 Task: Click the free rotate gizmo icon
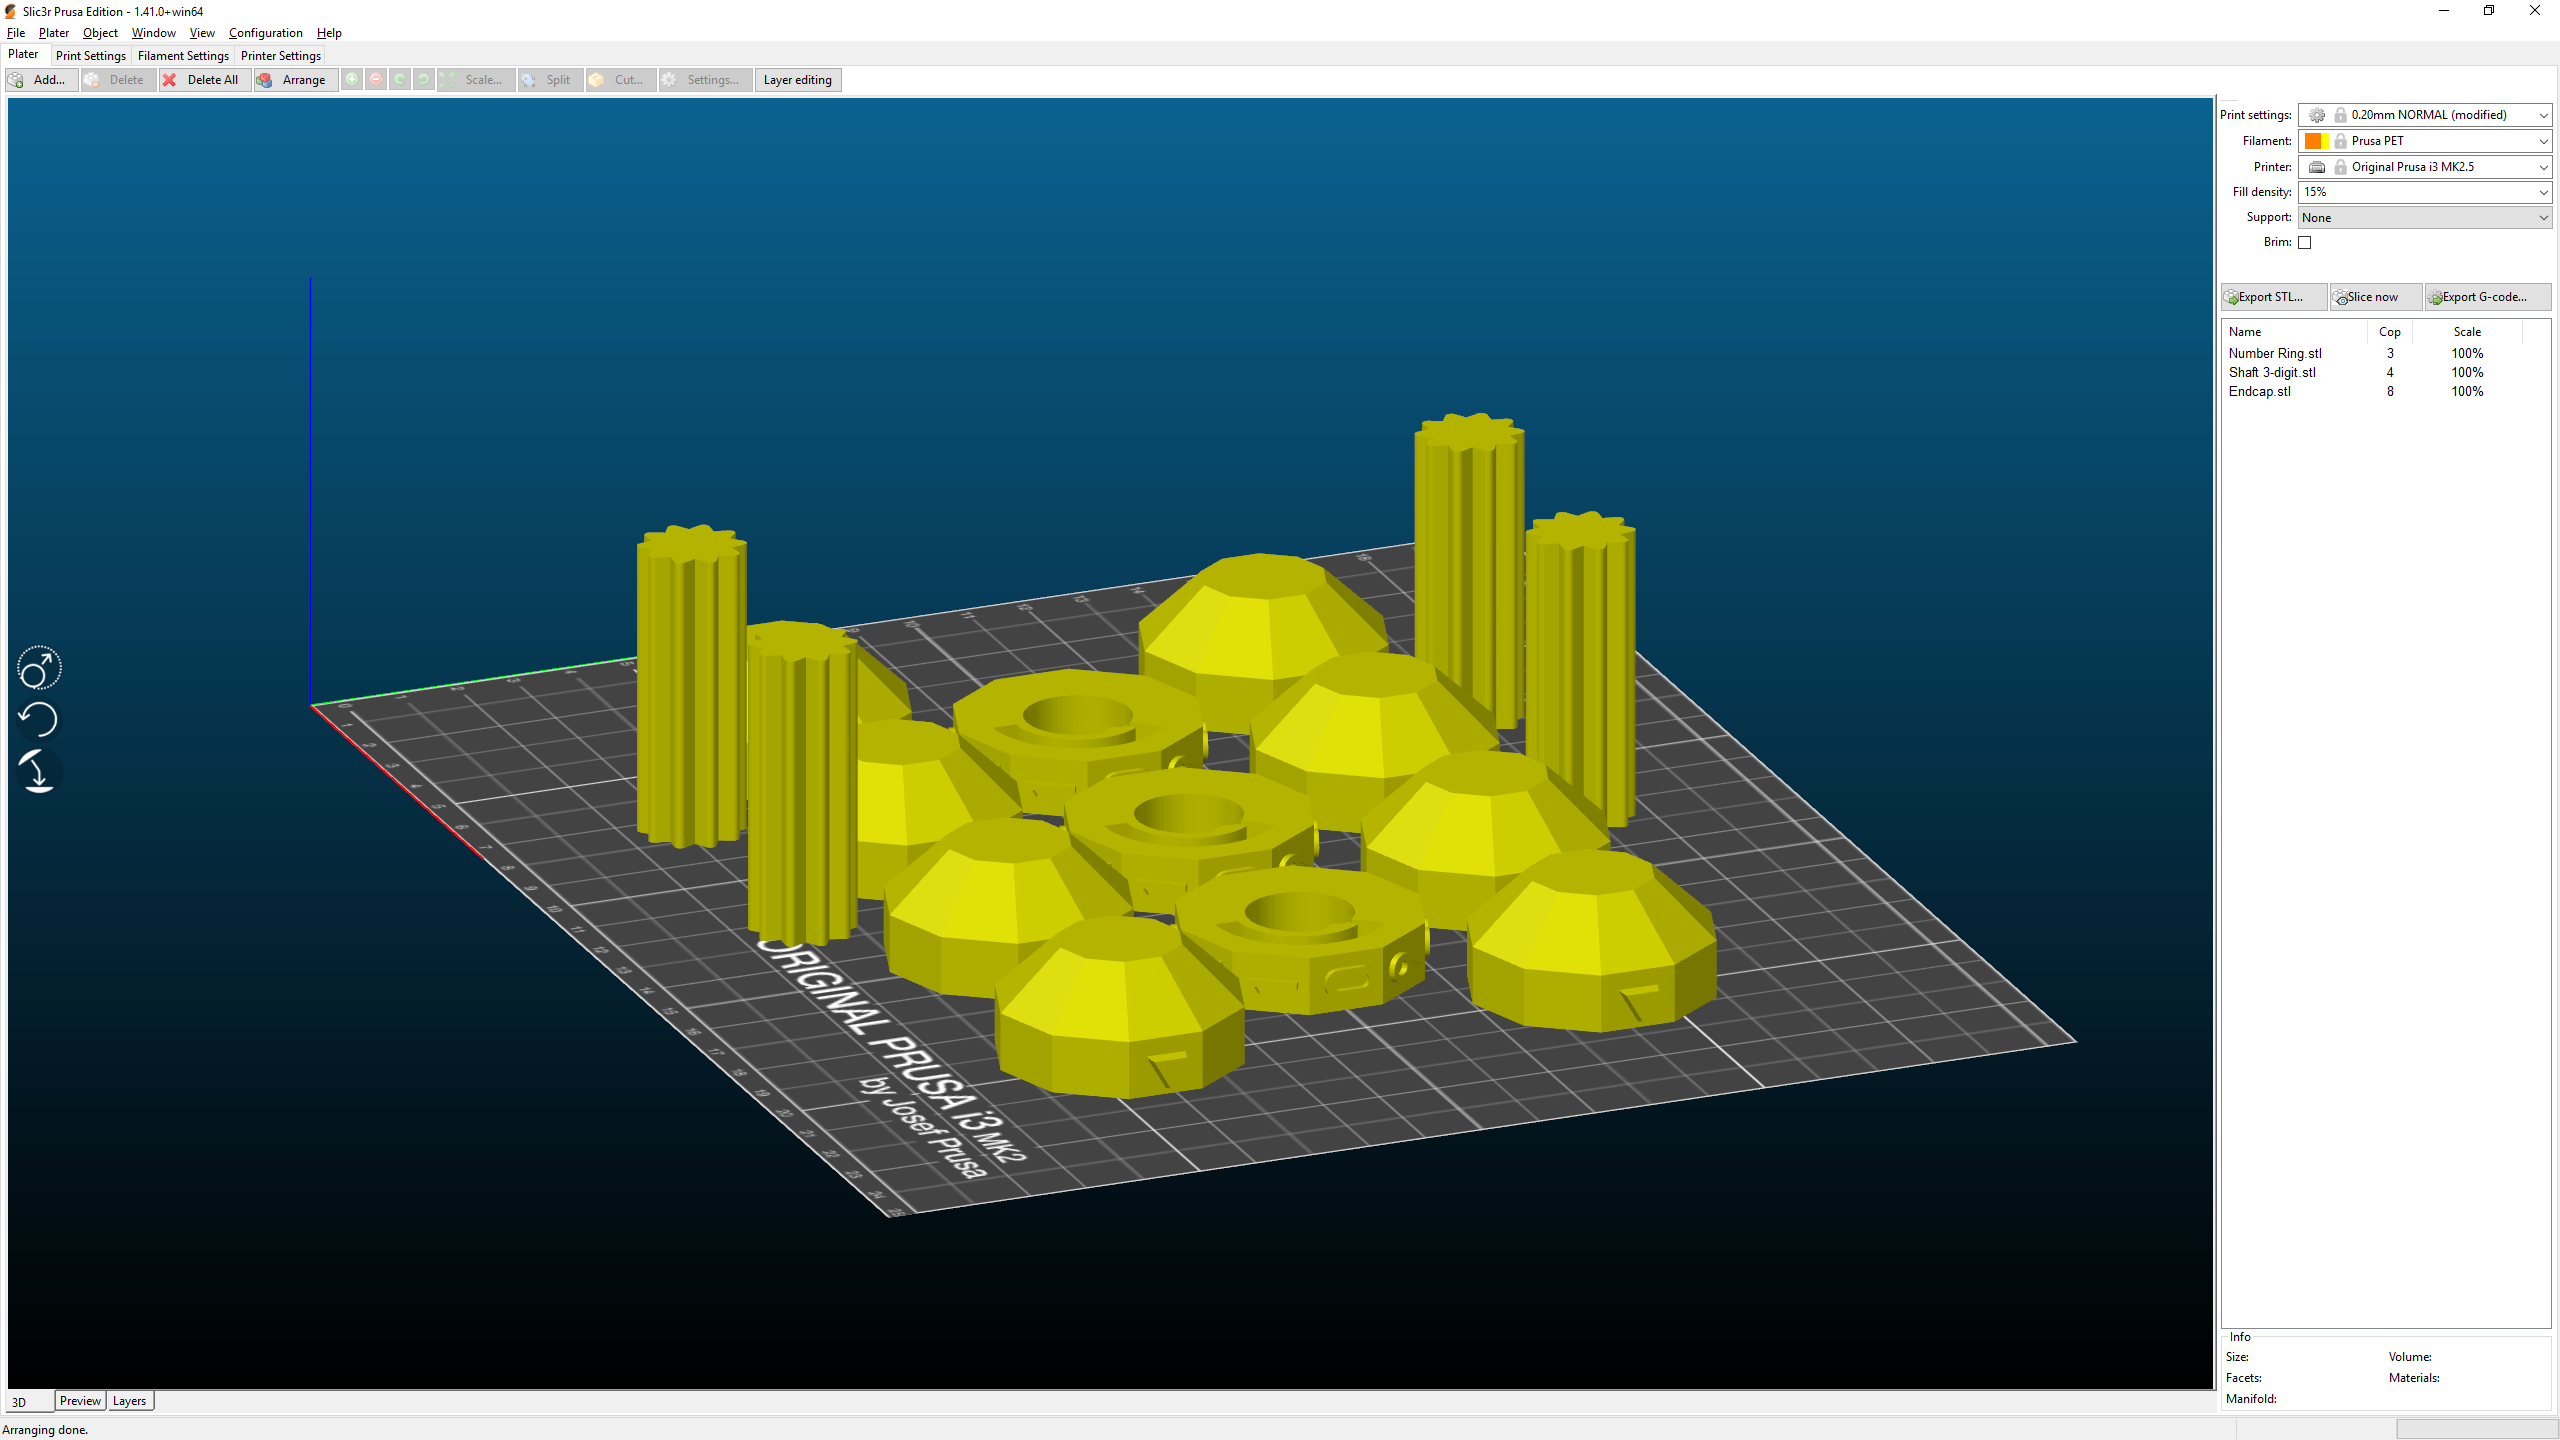39,668
